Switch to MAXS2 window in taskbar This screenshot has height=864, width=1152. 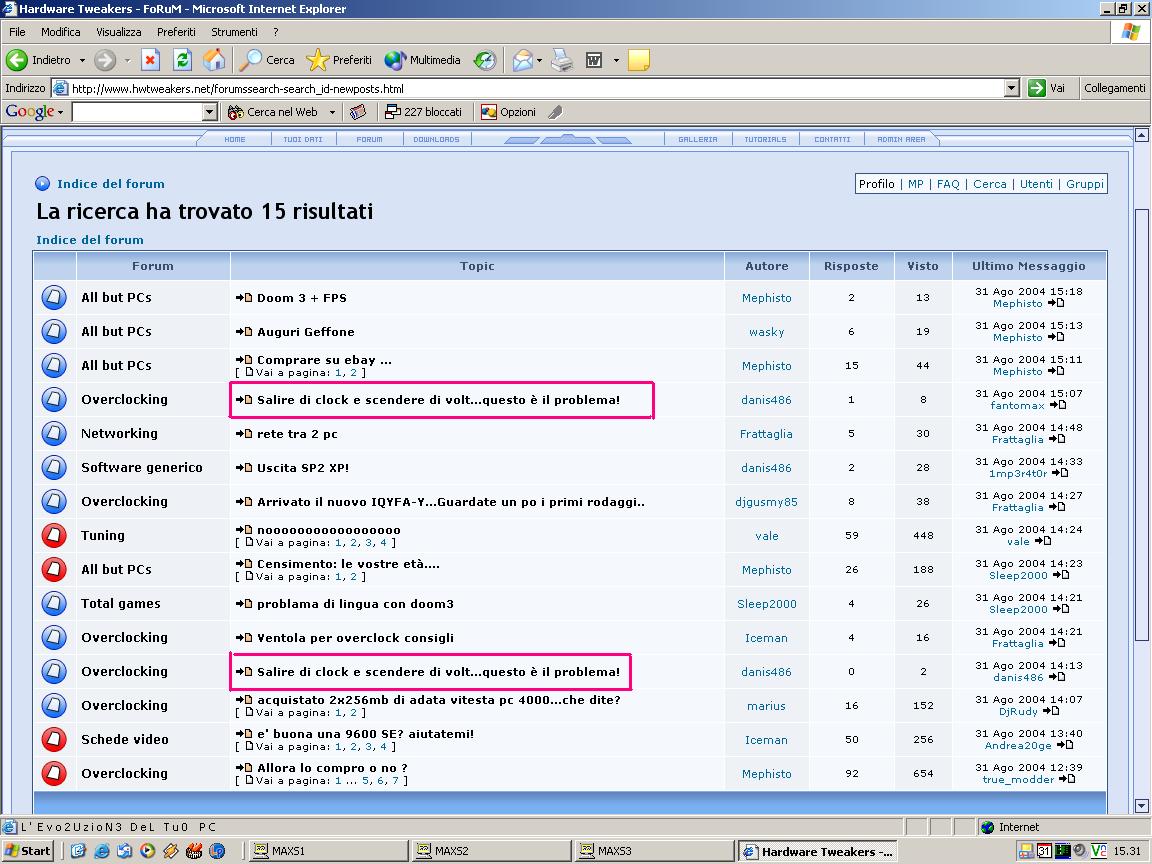coord(490,851)
